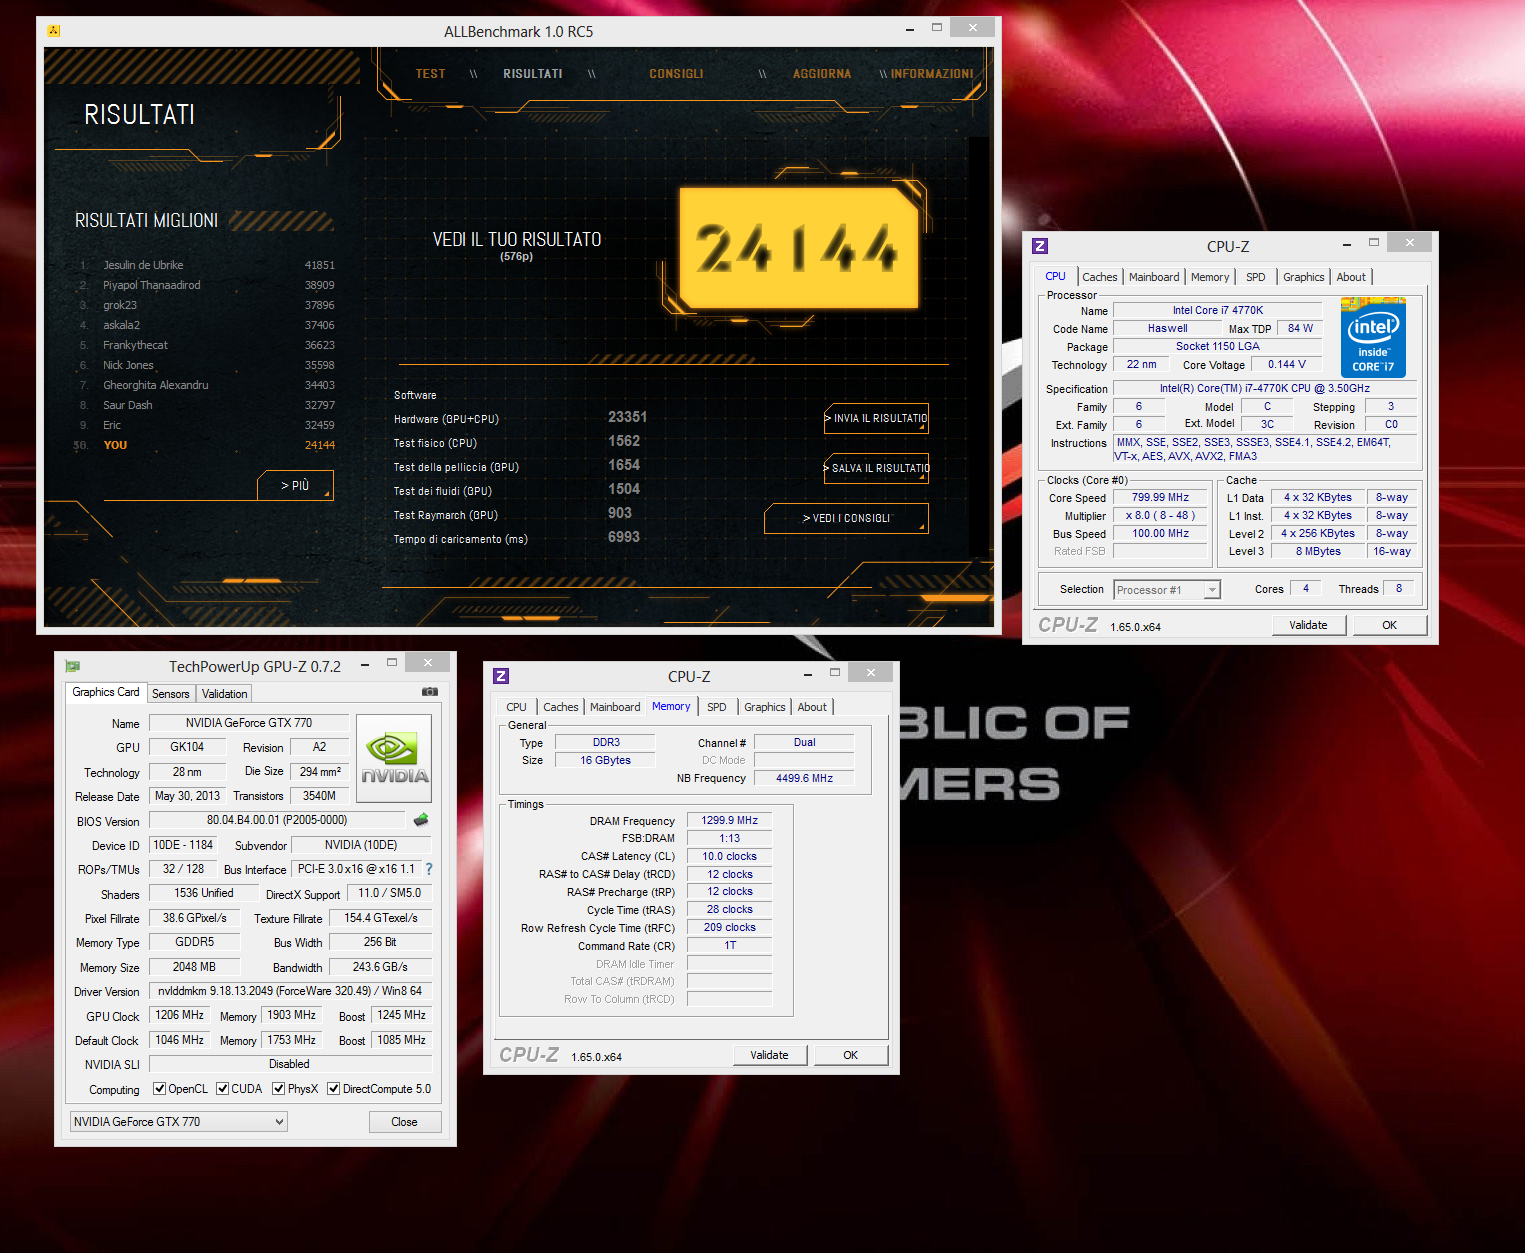Click the NB Frequency value 4499.6 MHz
1525x1253 pixels.
804,778
